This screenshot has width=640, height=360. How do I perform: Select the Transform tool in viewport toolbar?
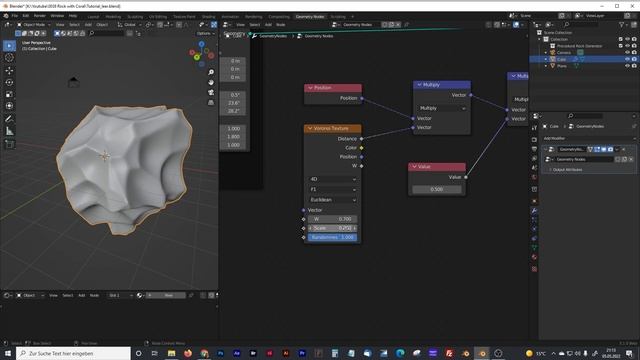pos(9,106)
